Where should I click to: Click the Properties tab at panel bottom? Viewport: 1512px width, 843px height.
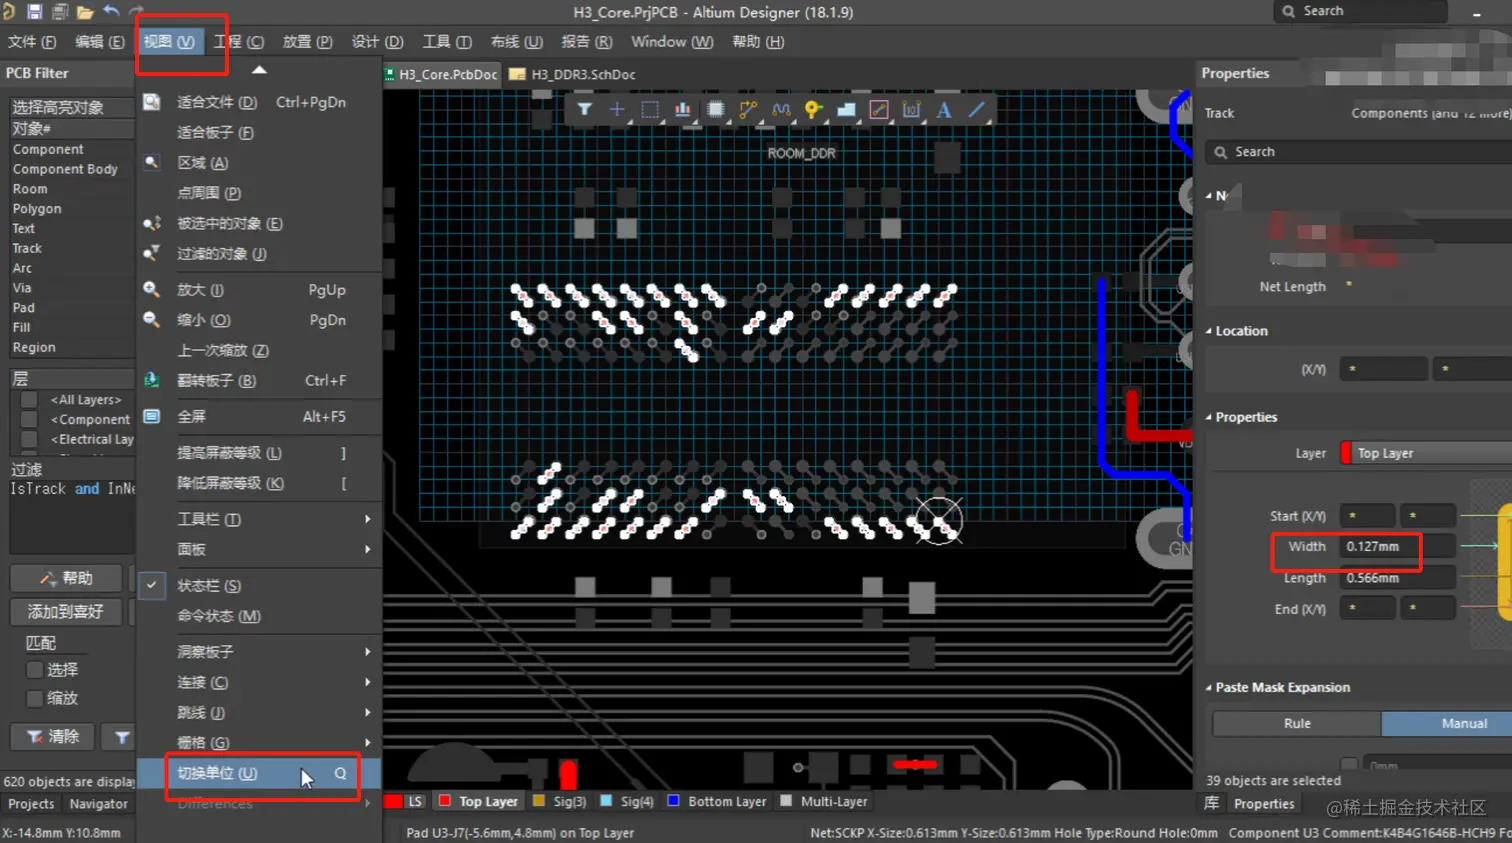coord(1264,804)
